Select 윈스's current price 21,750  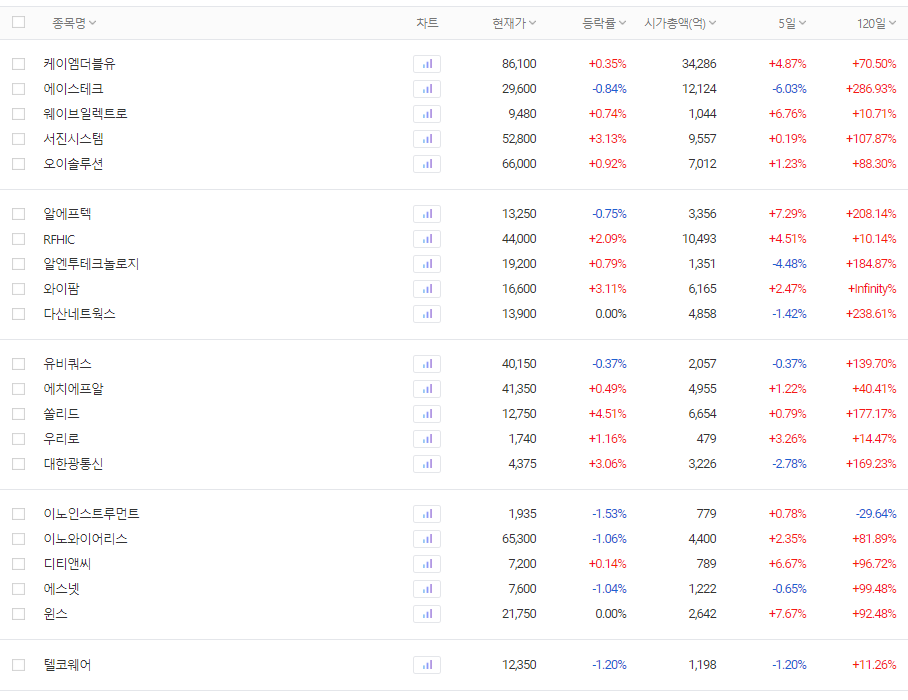pyautogui.click(x=519, y=614)
